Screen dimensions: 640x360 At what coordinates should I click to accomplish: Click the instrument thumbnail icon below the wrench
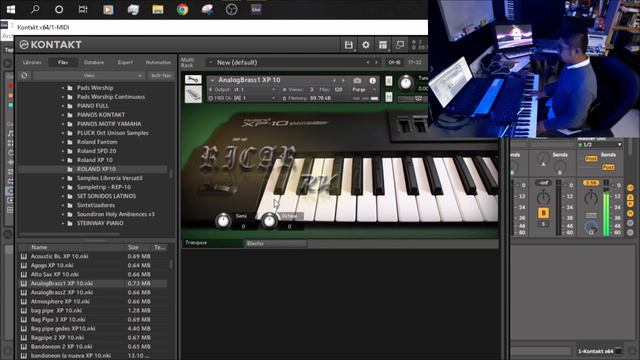[193, 95]
